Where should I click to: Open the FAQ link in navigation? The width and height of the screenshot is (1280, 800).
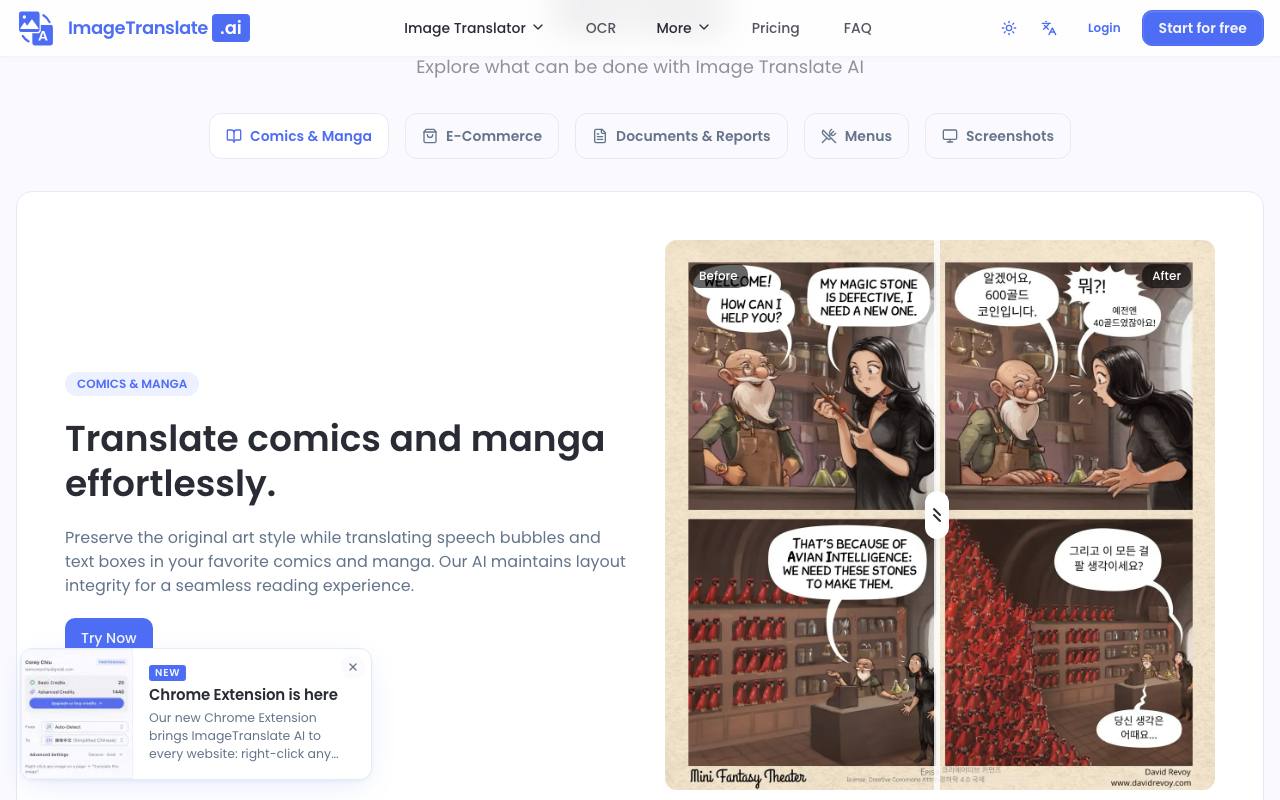click(x=858, y=28)
